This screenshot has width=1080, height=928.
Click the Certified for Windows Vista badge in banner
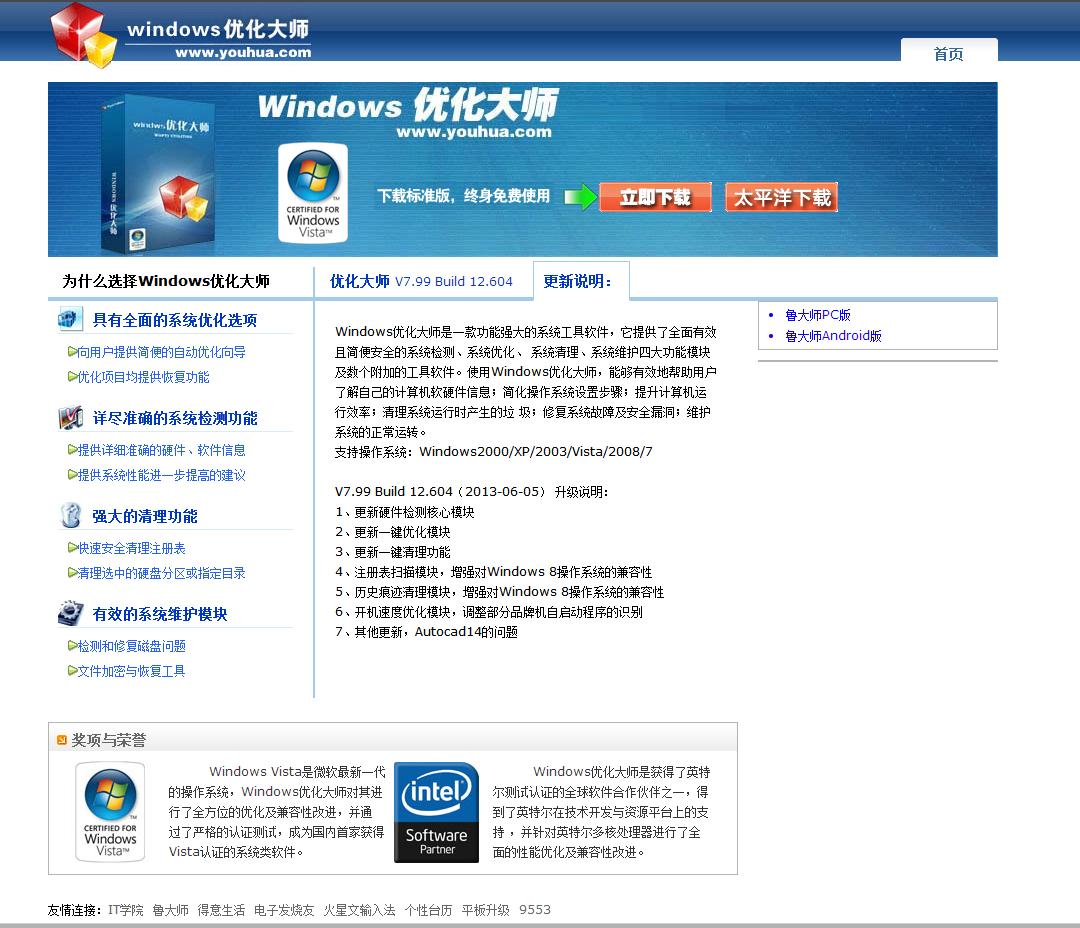[313, 192]
